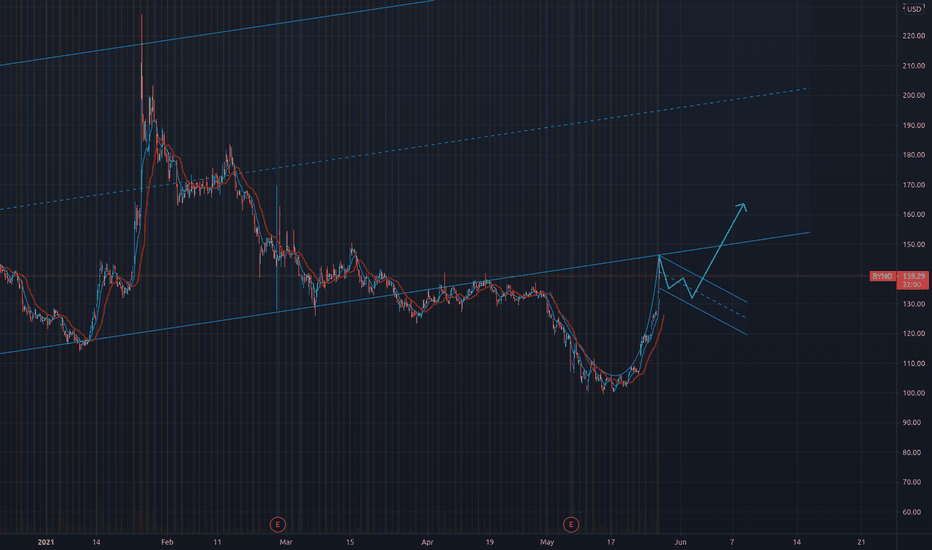Click the Jun label on time axis

click(681, 542)
